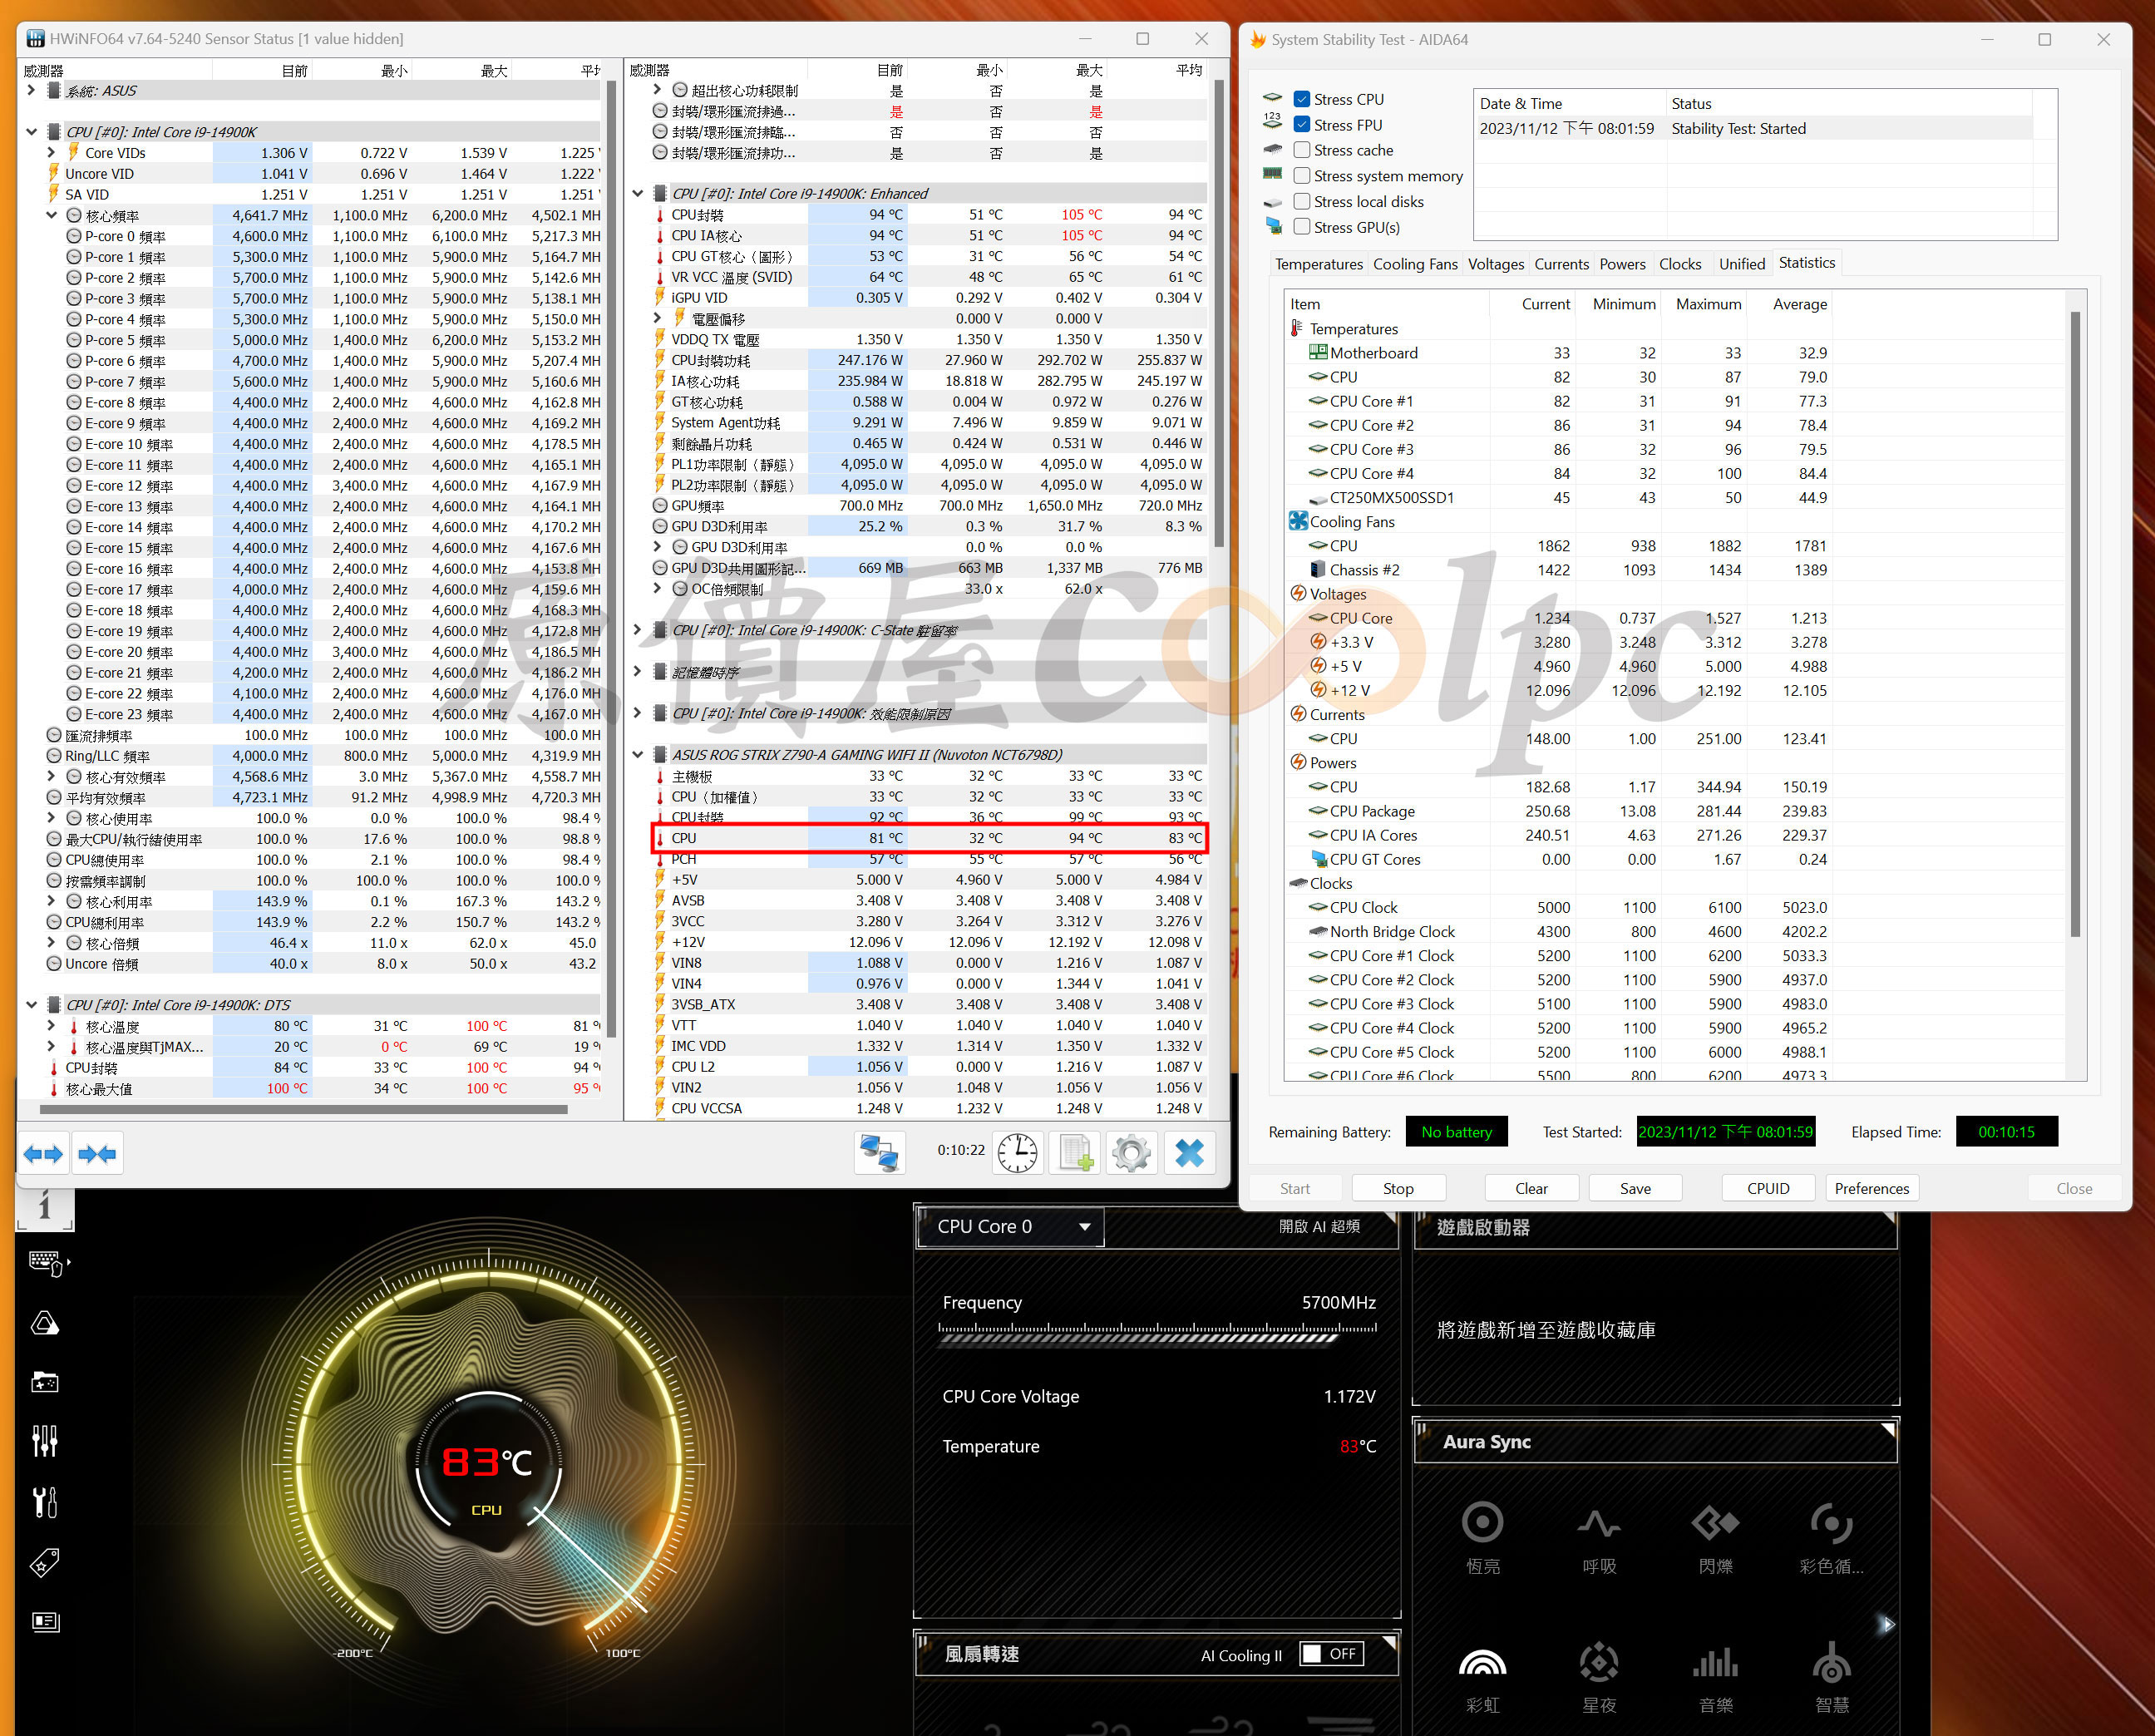This screenshot has width=2155, height=1736.
Task: Expand the 系統: ASUS tree node
Action: (31, 90)
